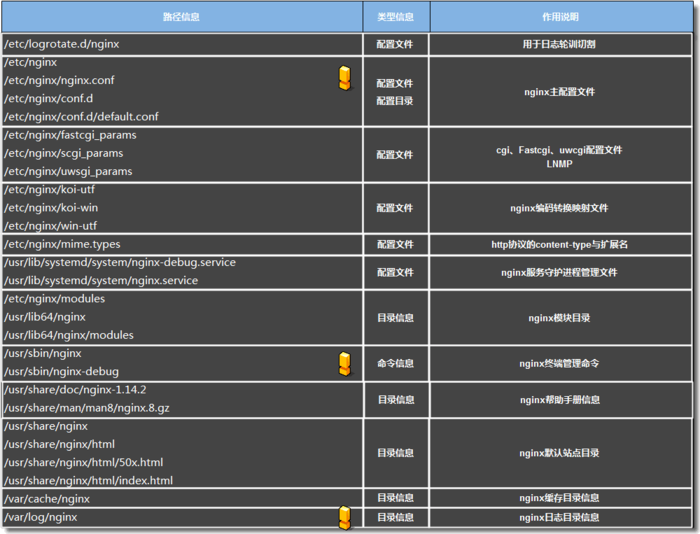The width and height of the screenshot is (700, 534).
Task: Click the /etc/logrotate.d/nginx path
Action: click(62, 44)
